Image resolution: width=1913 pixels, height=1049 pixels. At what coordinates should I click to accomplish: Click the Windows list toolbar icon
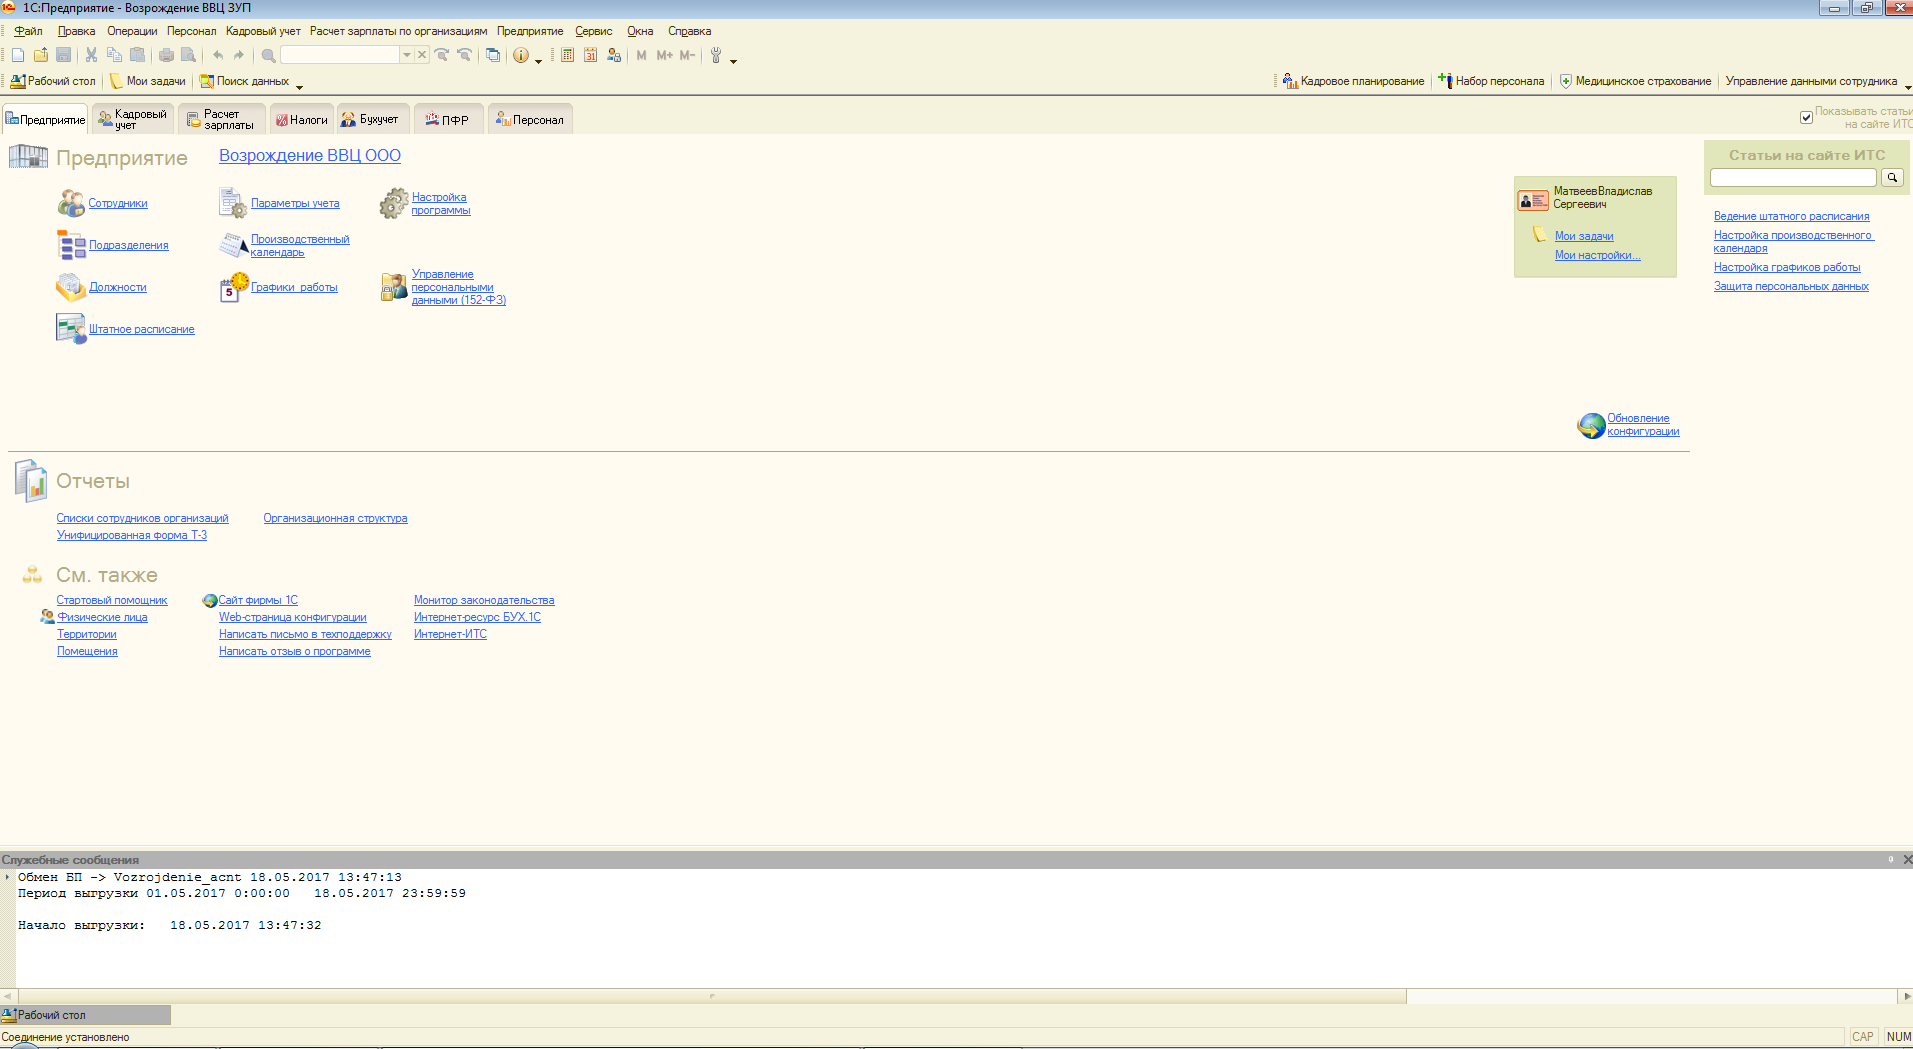[493, 55]
